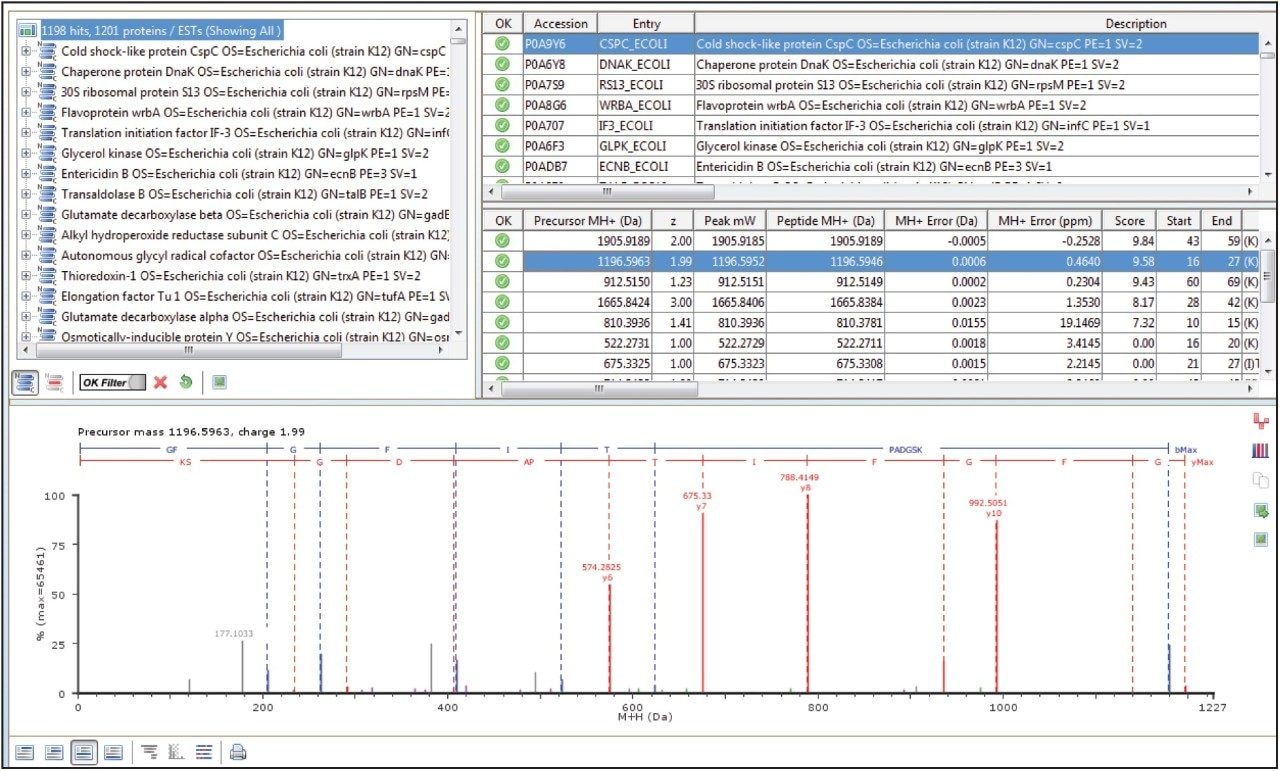Viewport: 1280px width, 771px height.
Task: Click the green image export icon beside the refresh arrow
Action: click(x=220, y=382)
